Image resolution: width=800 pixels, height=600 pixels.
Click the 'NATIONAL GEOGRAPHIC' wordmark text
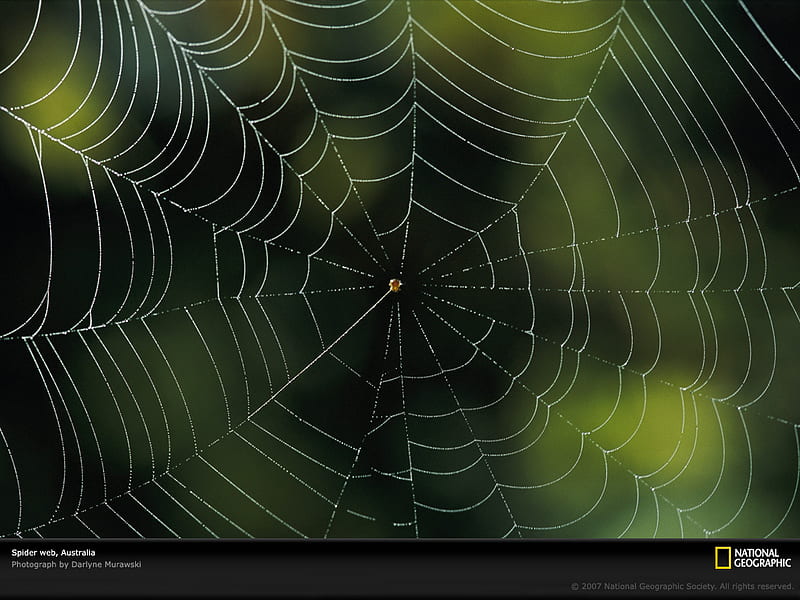762,558
